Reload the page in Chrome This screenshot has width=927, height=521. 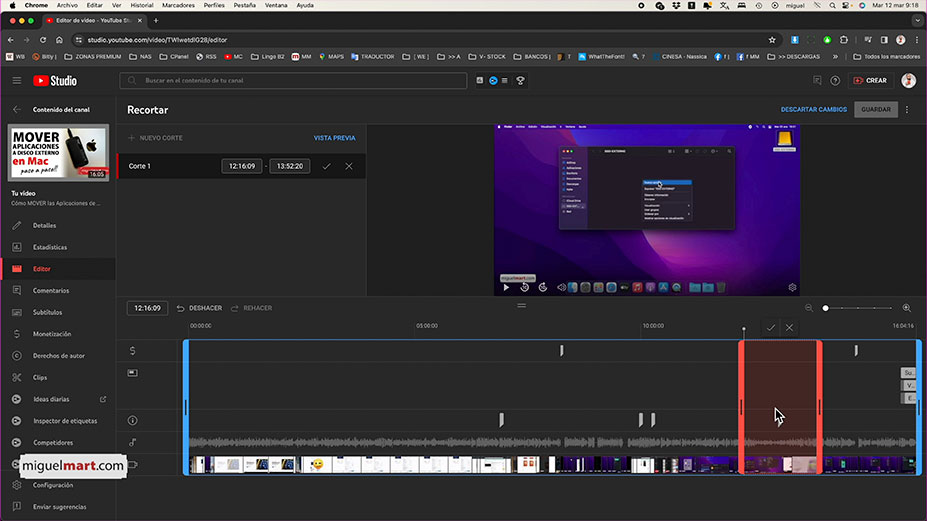(x=43, y=40)
